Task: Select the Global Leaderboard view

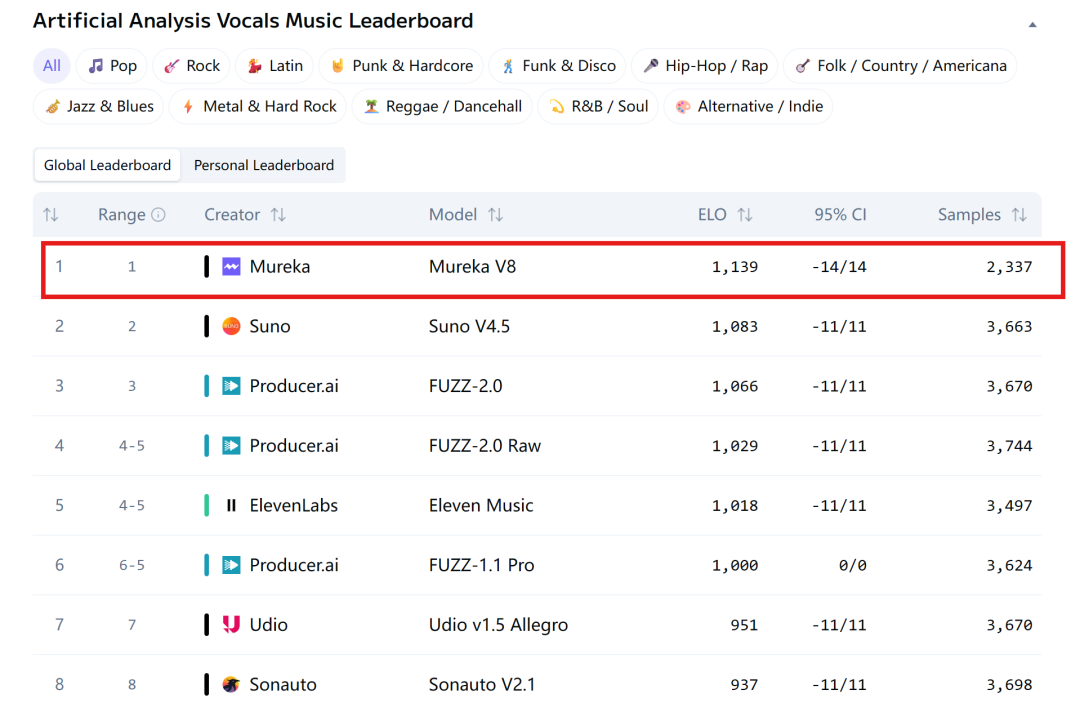Action: 107,165
